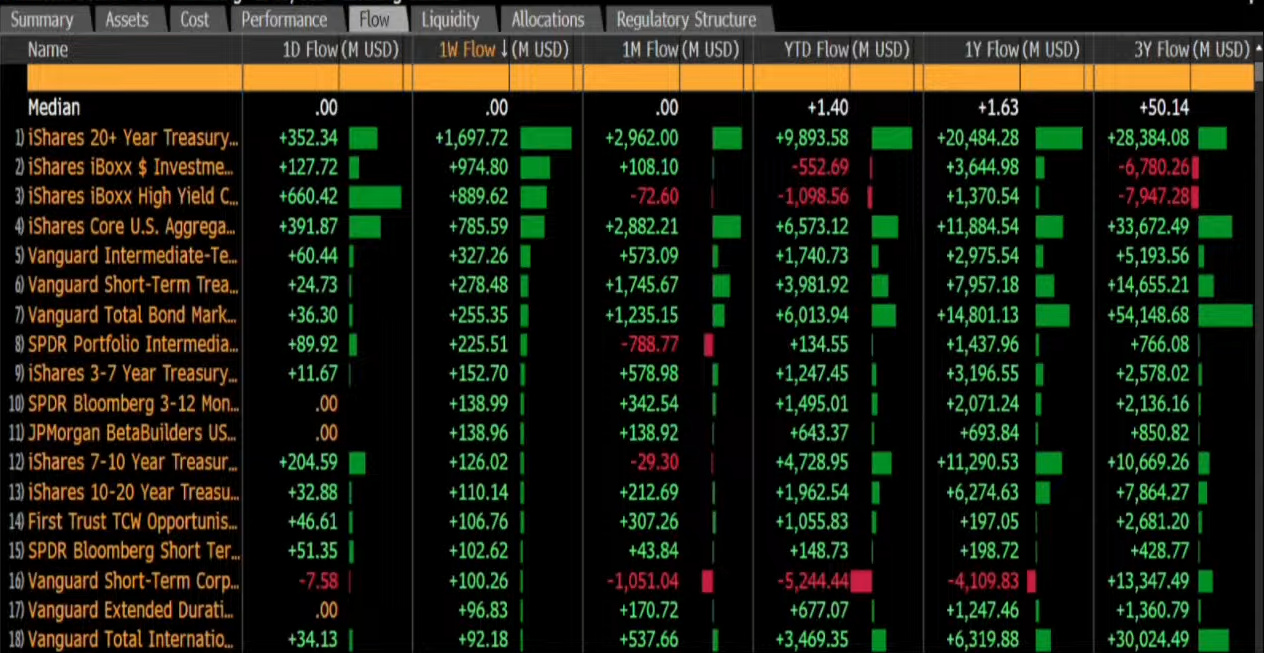This screenshot has width=1264, height=653.
Task: Sort by the 1M Flow column header
Action: pyautogui.click(x=679, y=49)
